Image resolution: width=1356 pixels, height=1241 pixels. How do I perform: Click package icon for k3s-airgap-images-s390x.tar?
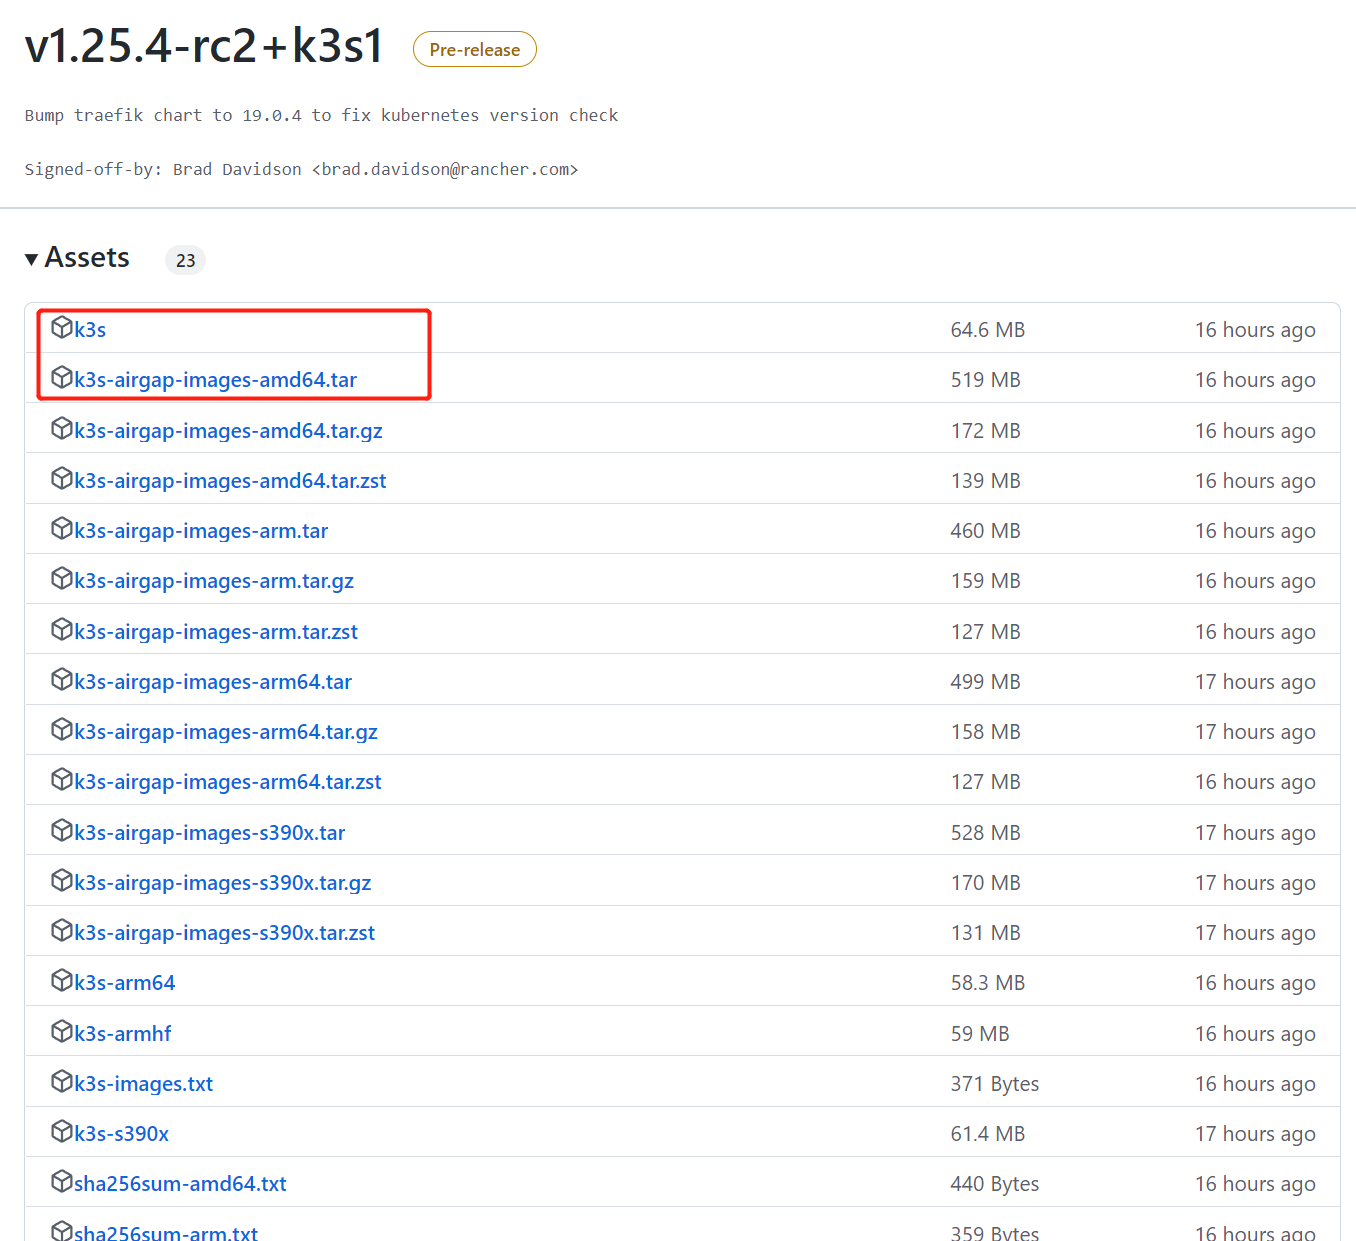tap(62, 830)
